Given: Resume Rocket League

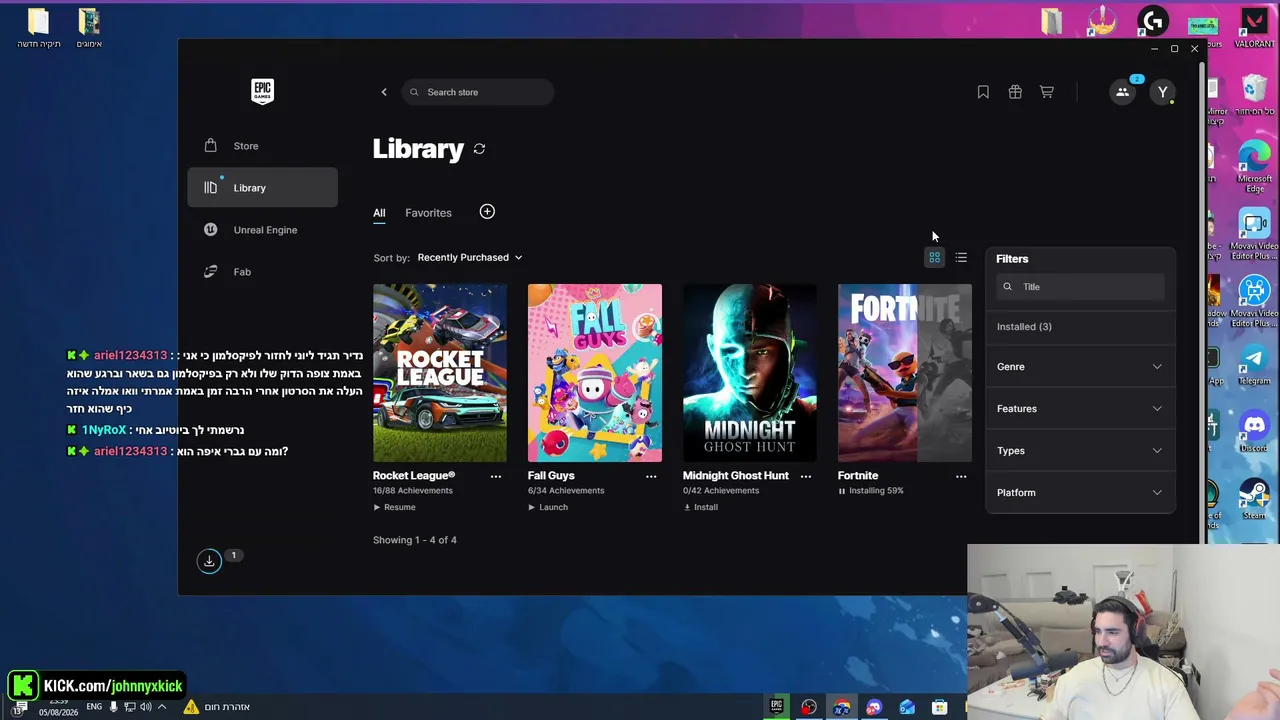Looking at the screenshot, I should pos(394,507).
